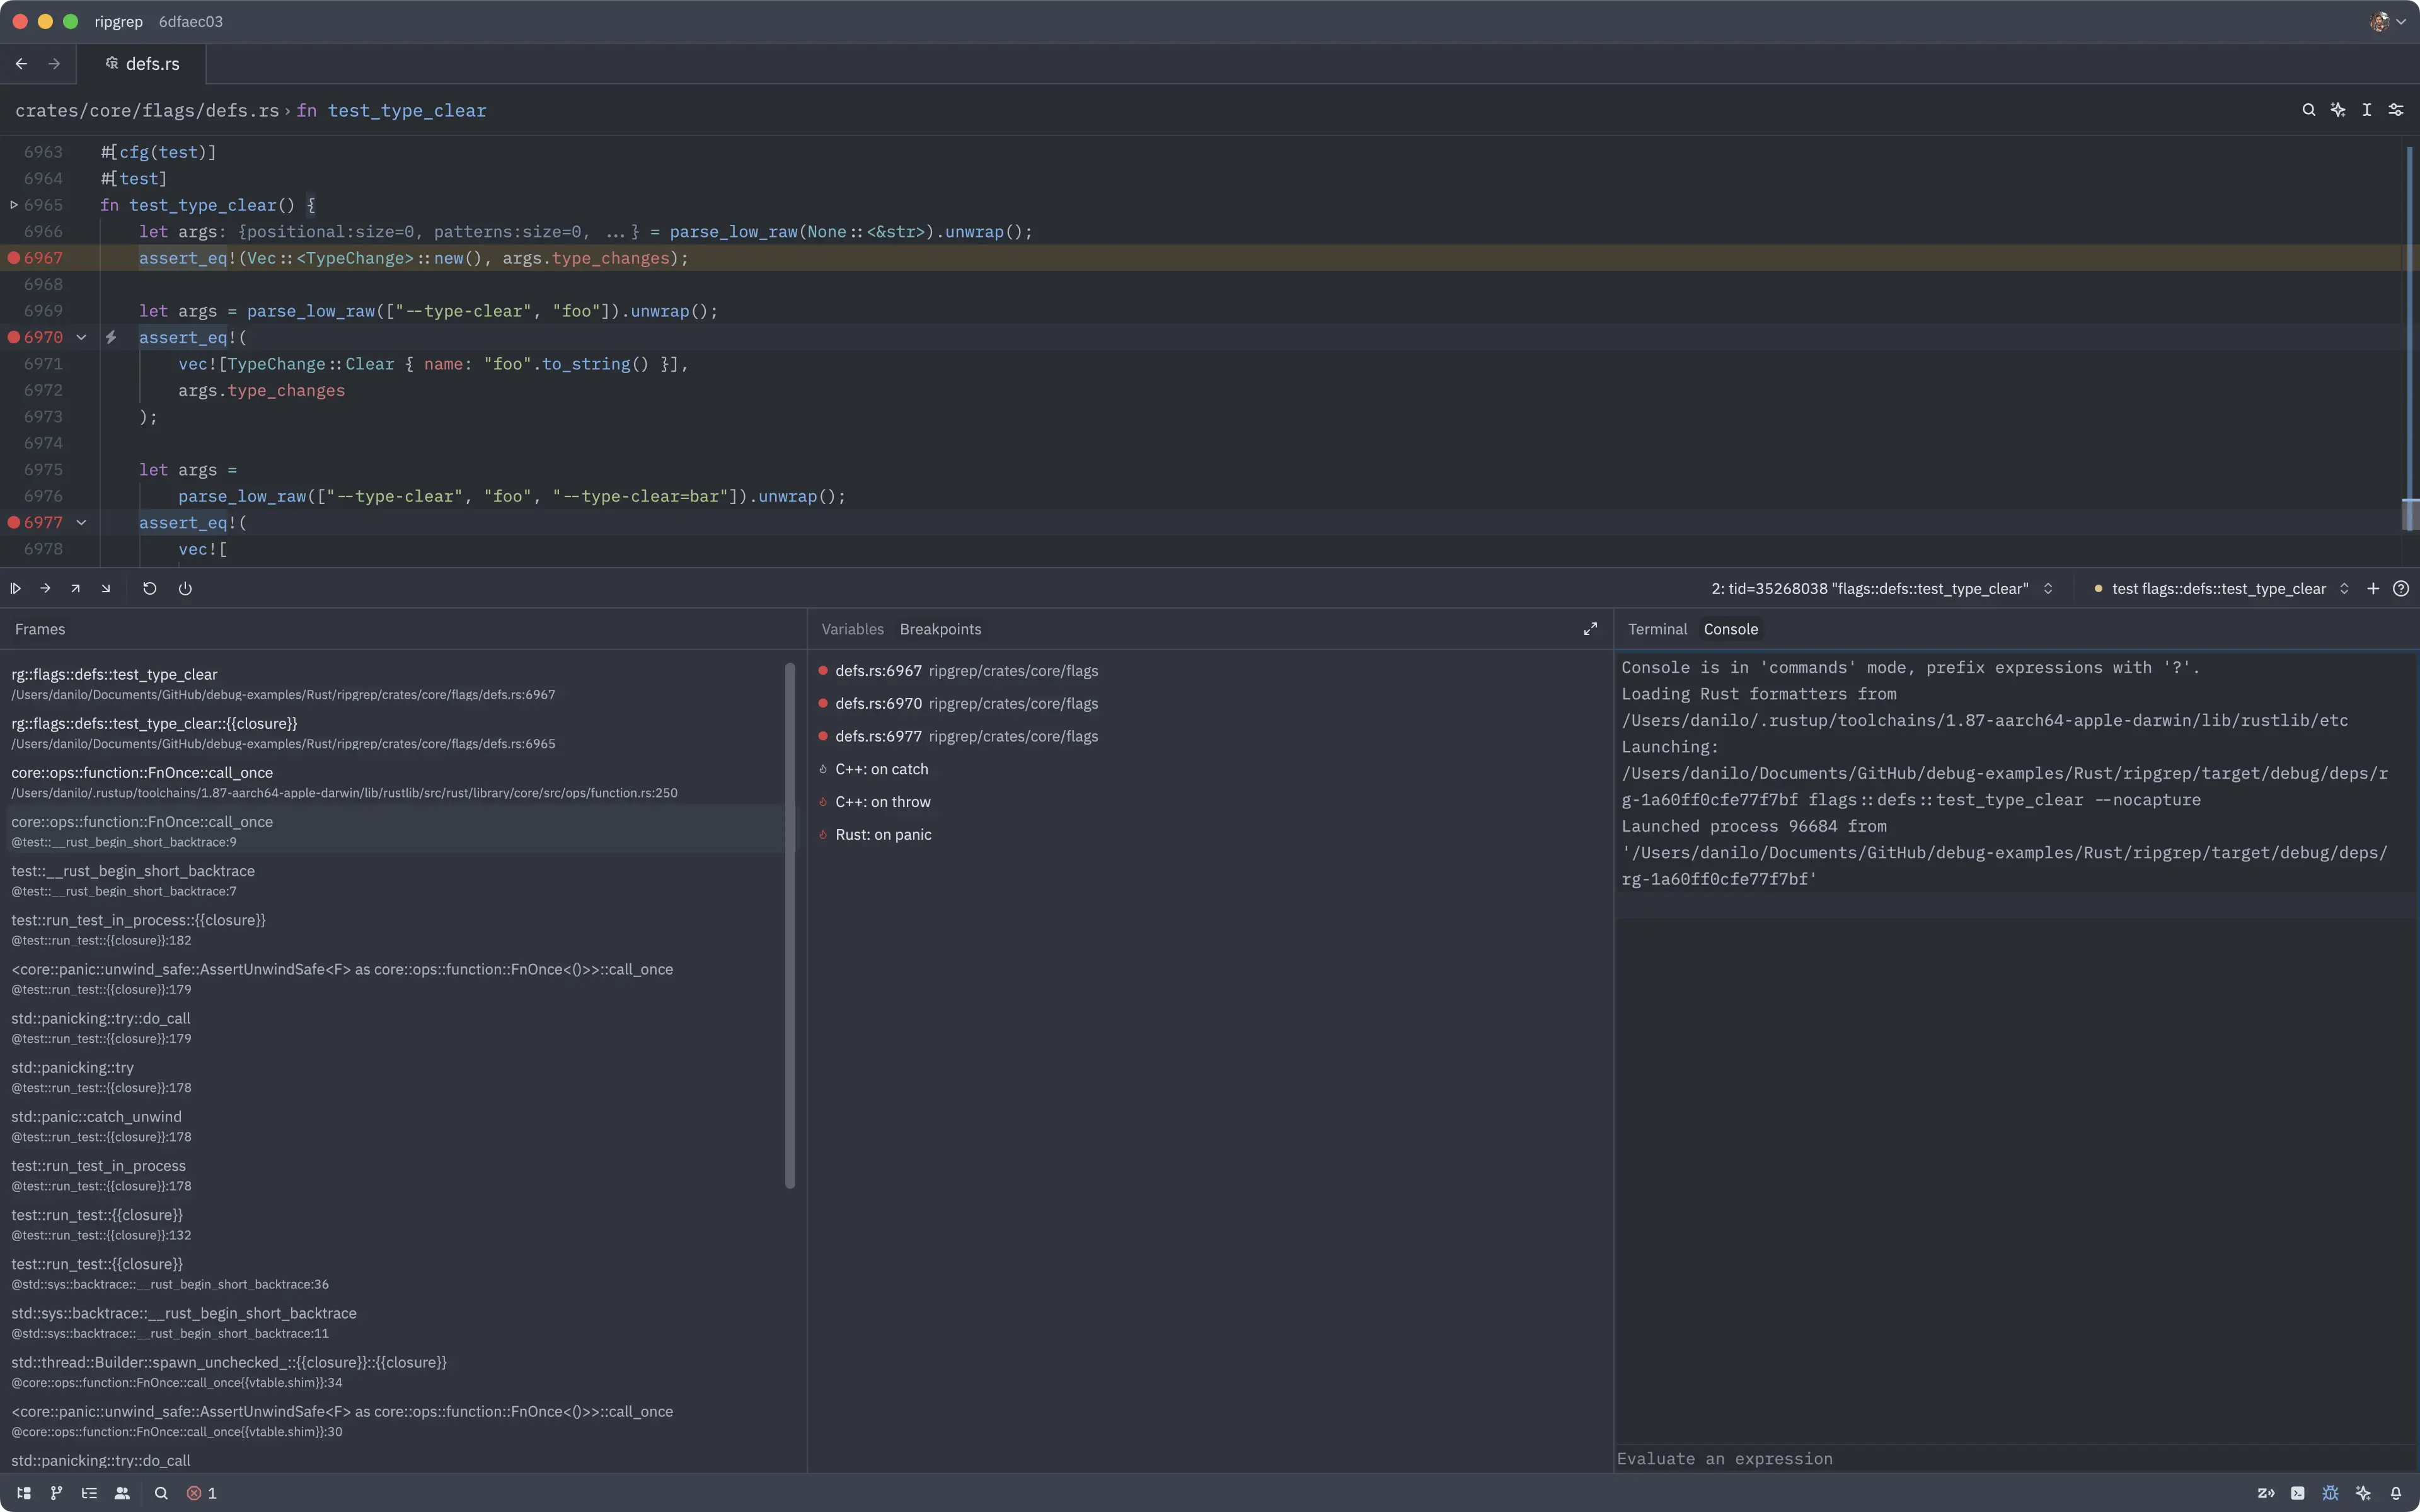
Task: Open the debug session selector dropdown
Action: click(x=2344, y=588)
